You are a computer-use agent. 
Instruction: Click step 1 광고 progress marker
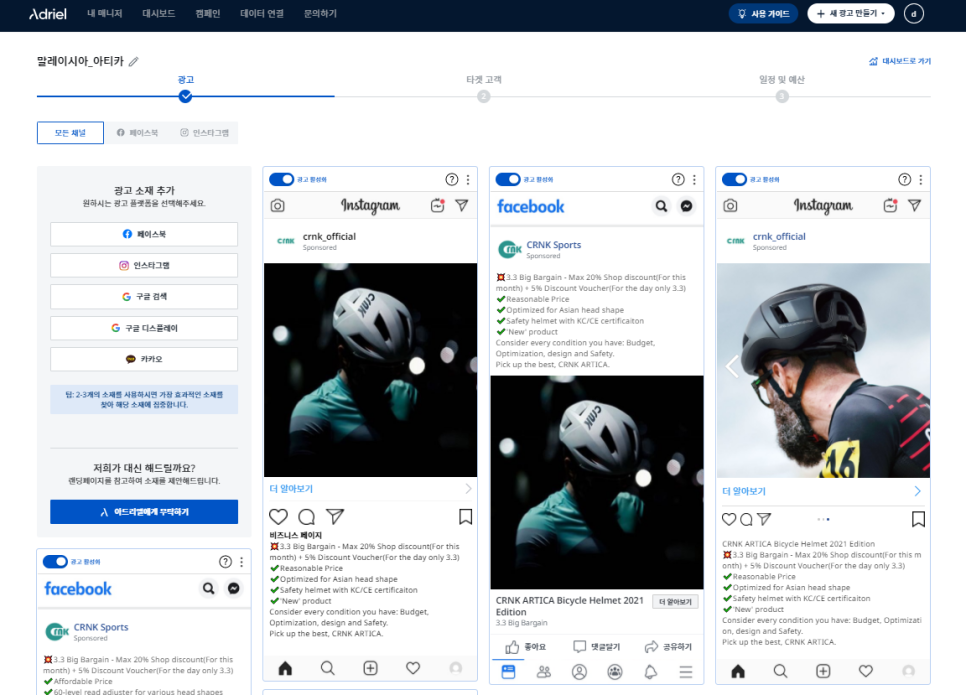pyautogui.click(x=185, y=96)
